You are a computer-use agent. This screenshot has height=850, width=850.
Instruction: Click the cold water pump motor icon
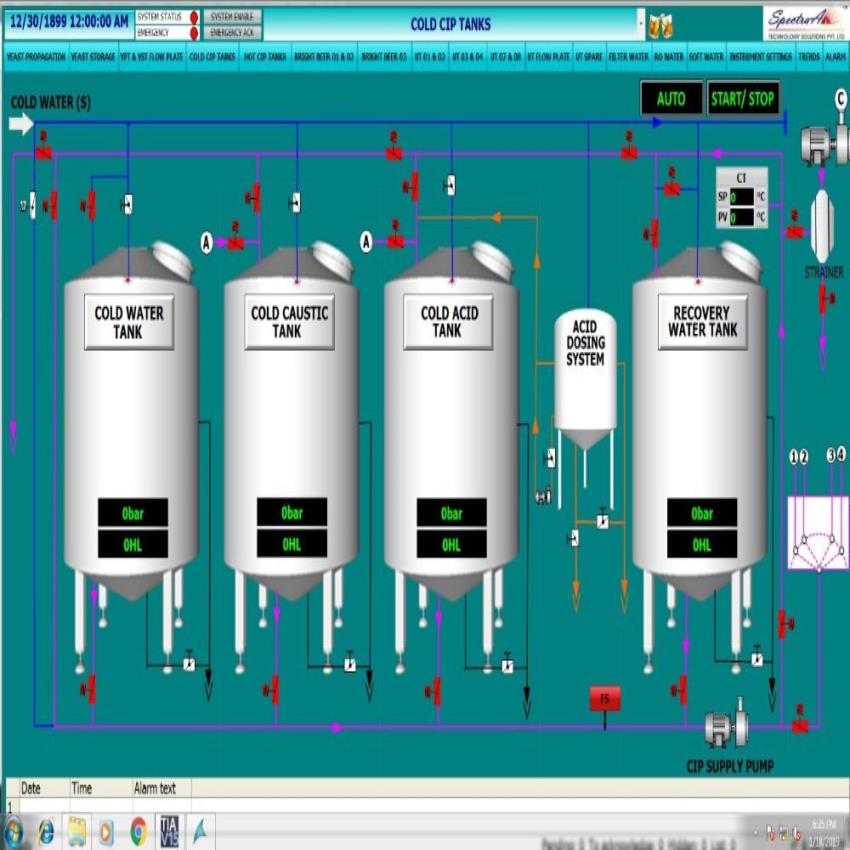pos(823,141)
